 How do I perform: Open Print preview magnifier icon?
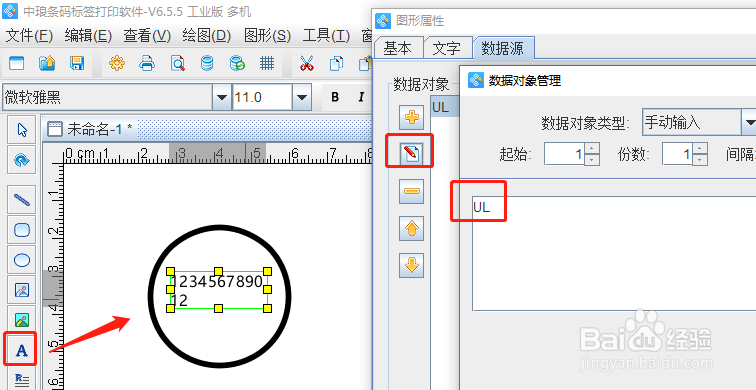click(x=177, y=63)
